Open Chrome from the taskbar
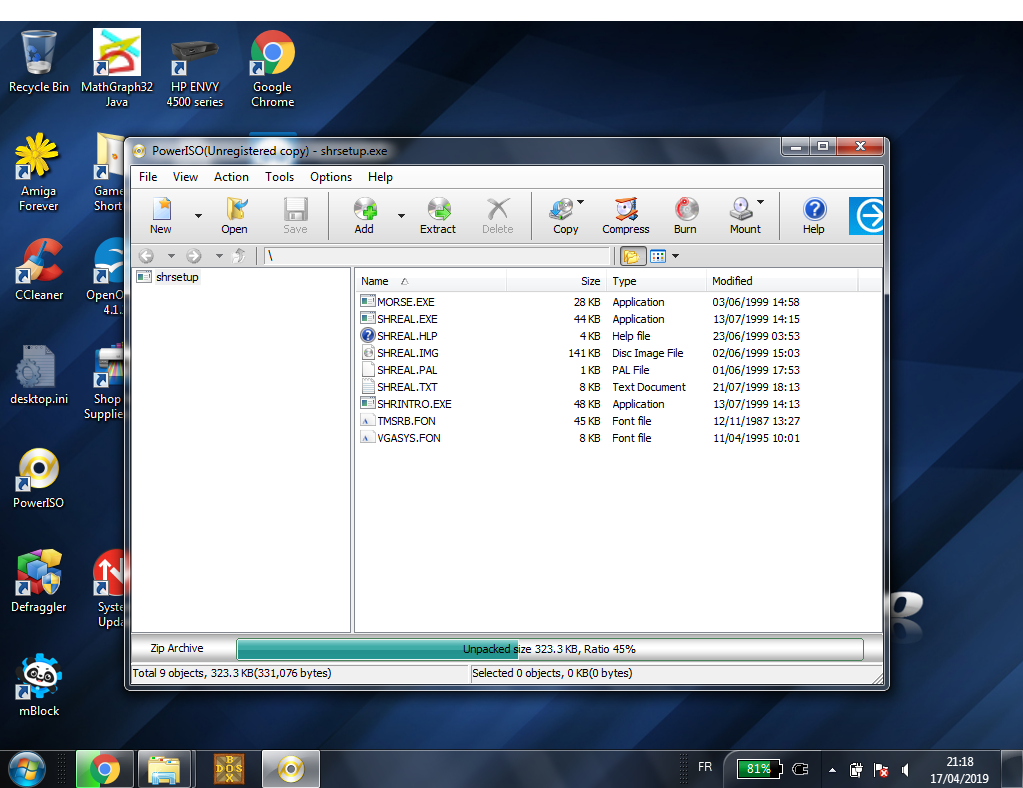Image resolution: width=1023 pixels, height=788 pixels. [104, 770]
